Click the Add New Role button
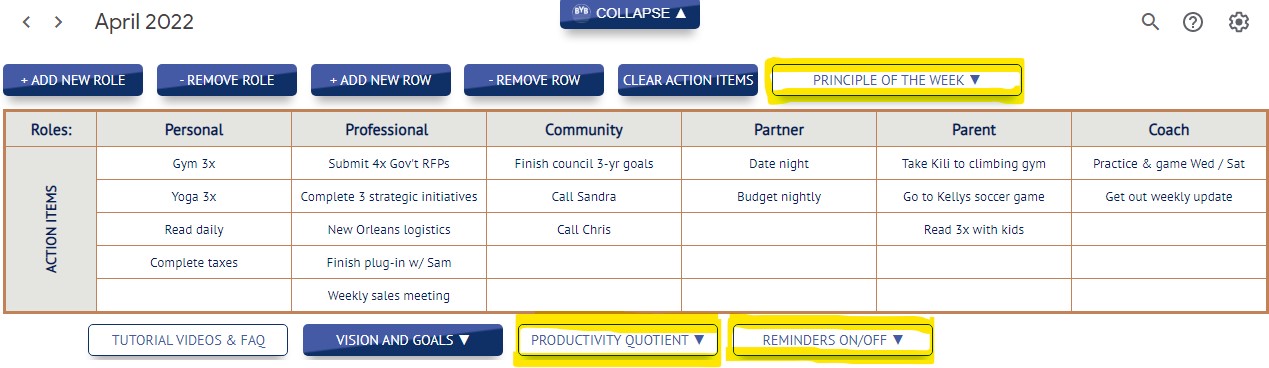 73,80
